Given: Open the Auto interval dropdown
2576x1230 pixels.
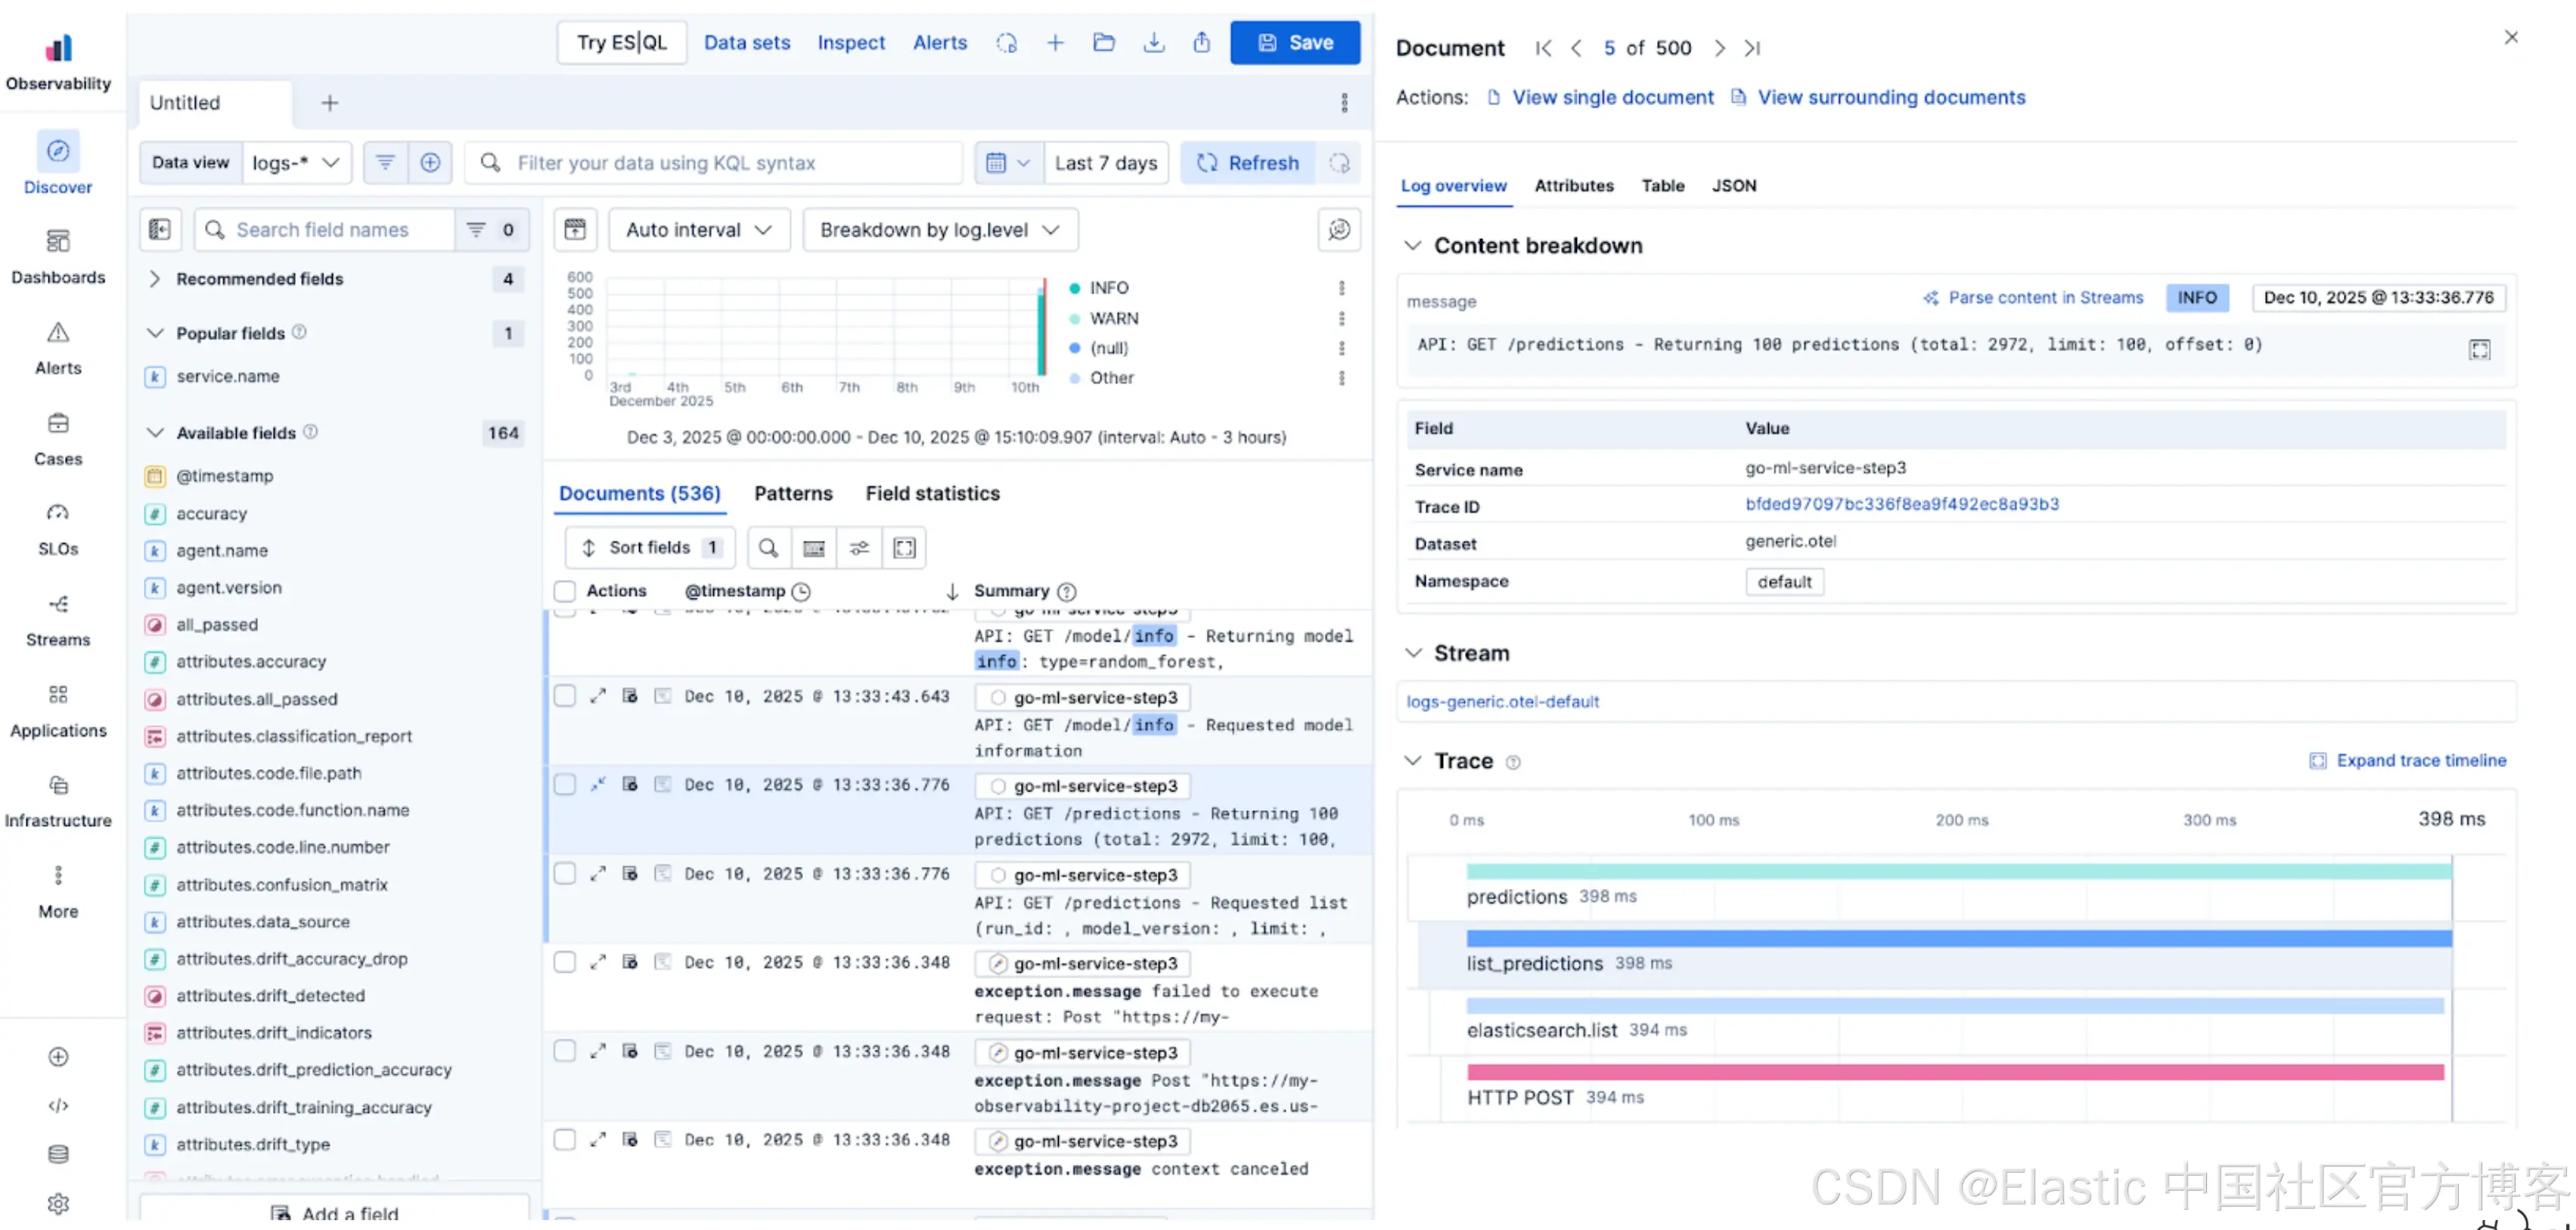Looking at the screenshot, I should [x=699, y=230].
